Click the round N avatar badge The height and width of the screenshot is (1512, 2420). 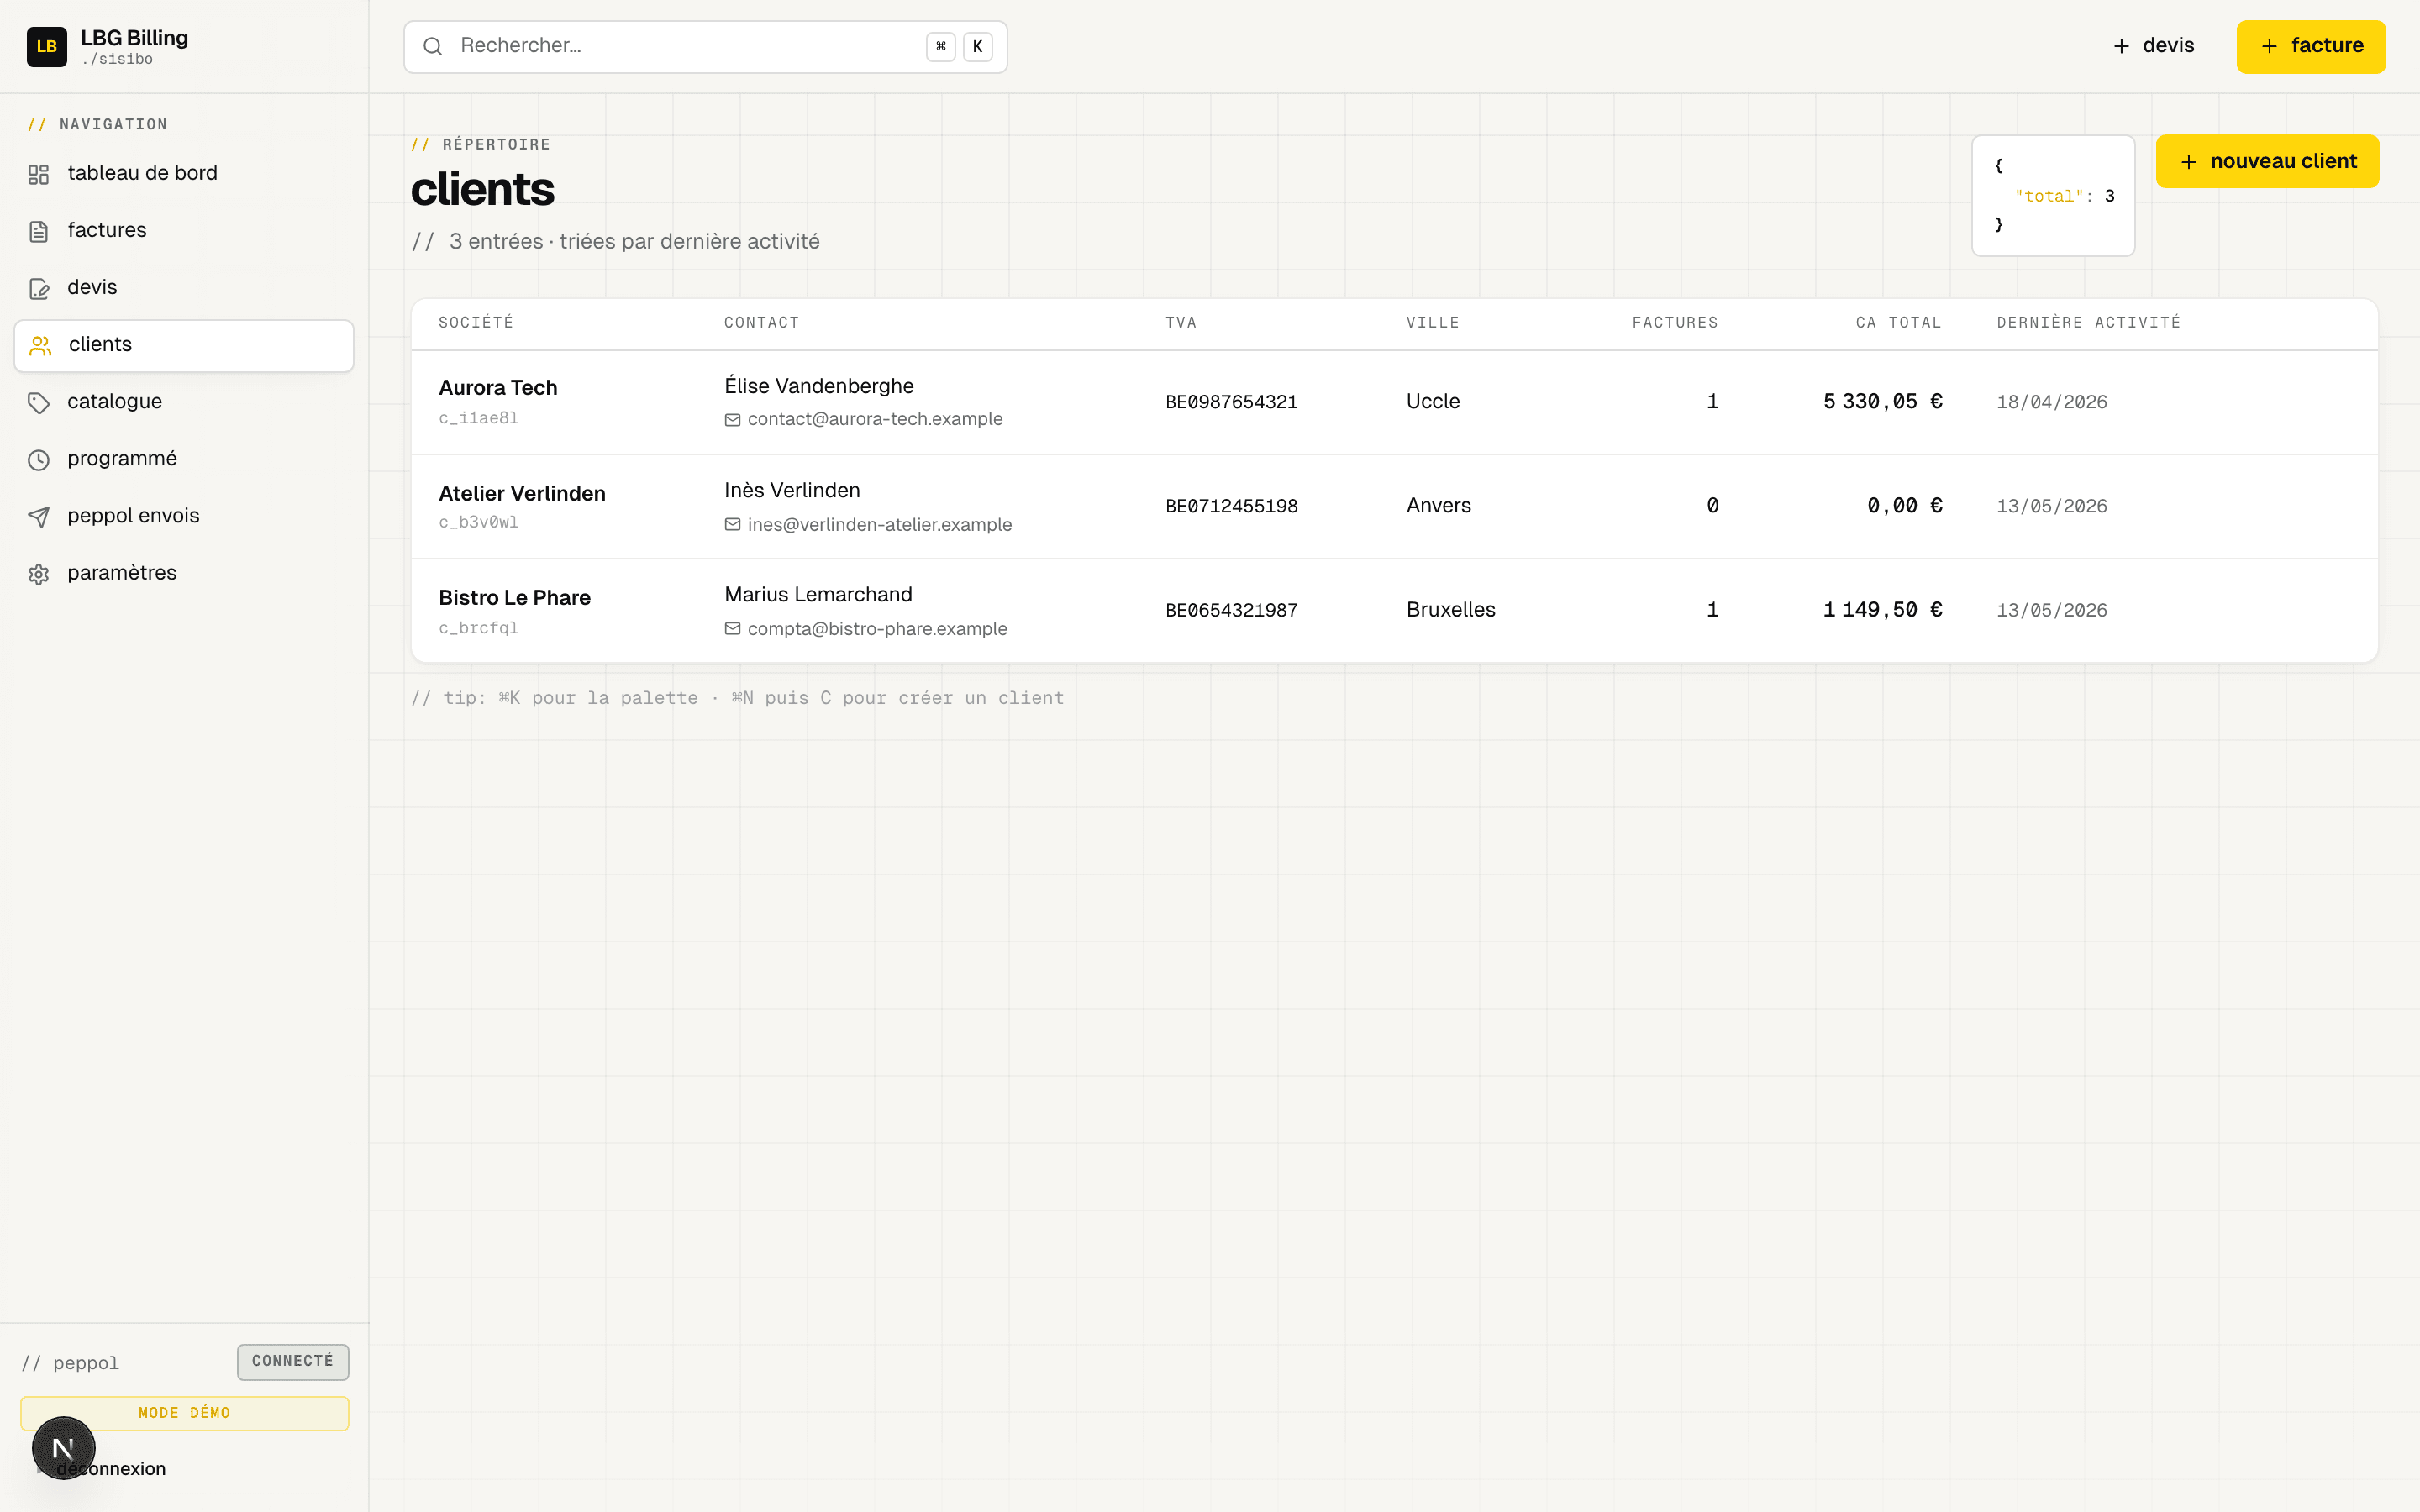coord(63,1447)
